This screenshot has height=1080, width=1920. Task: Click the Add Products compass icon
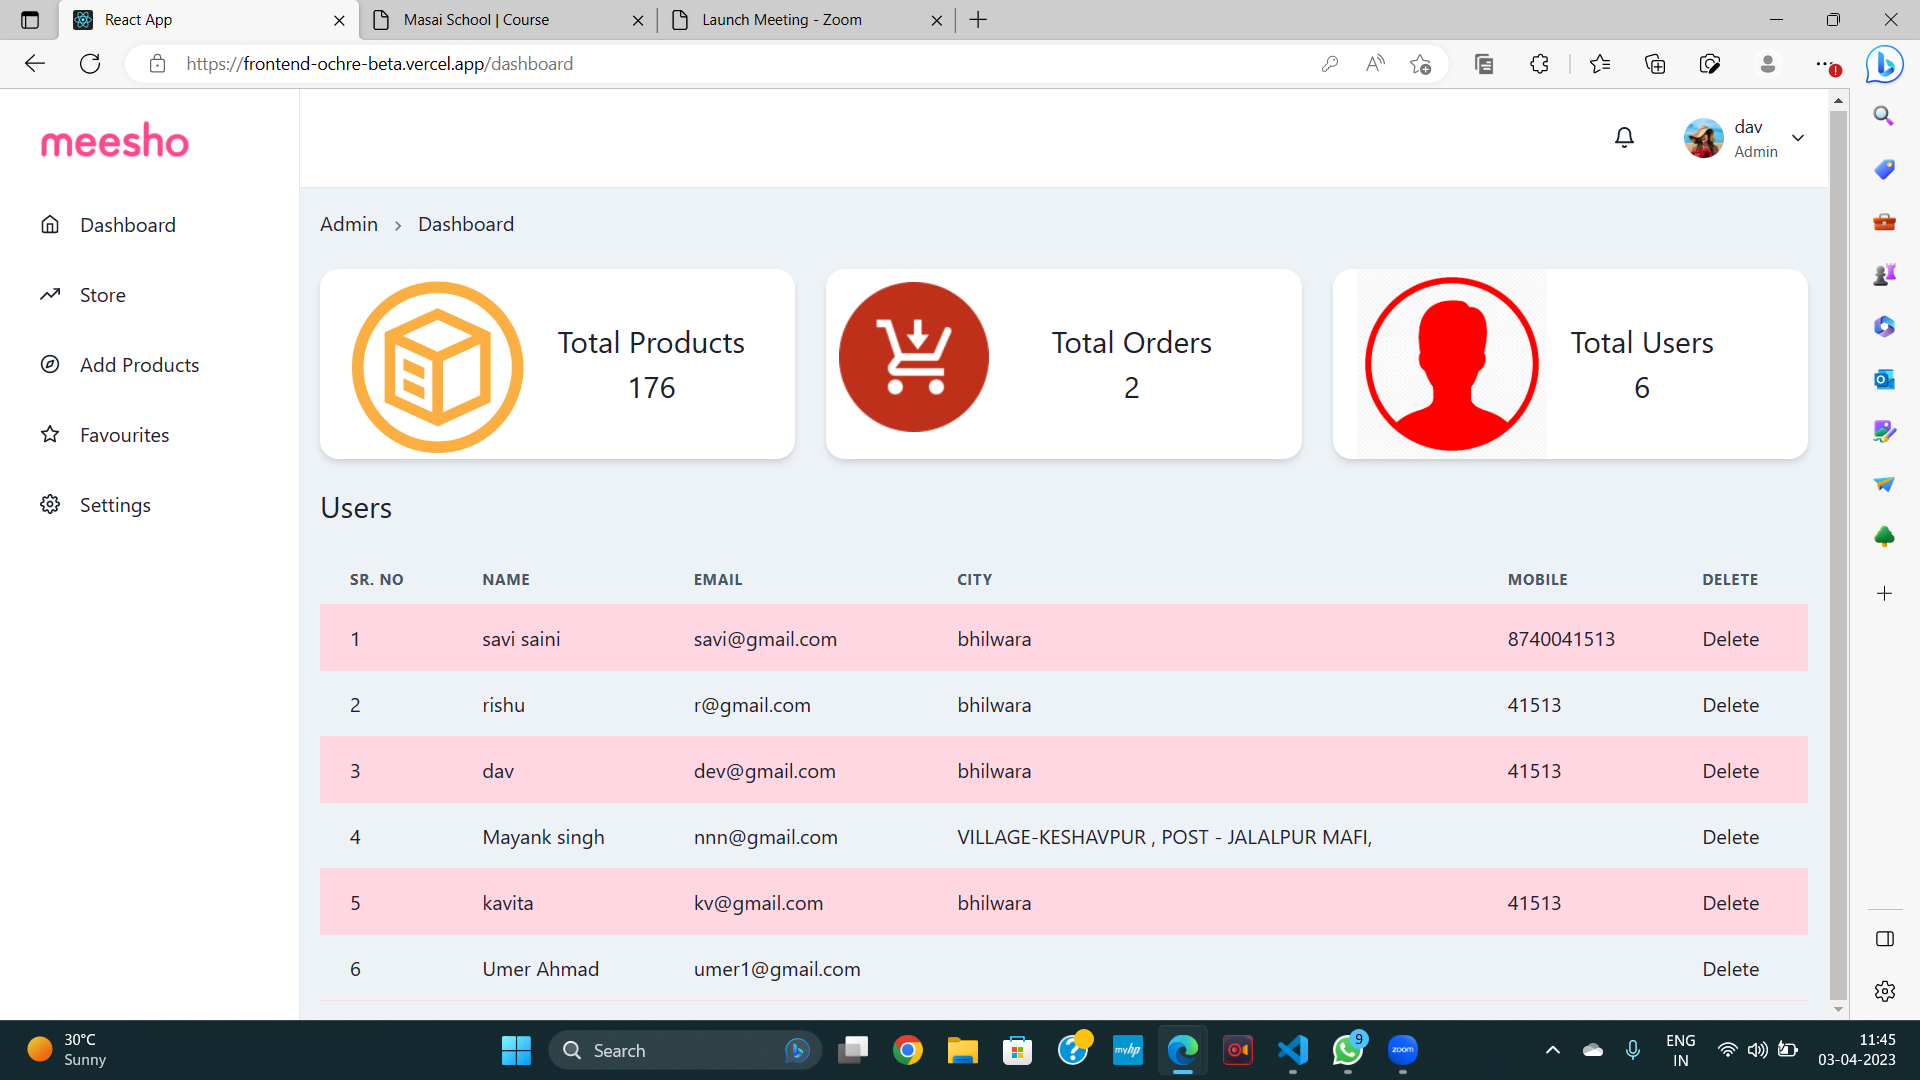point(50,365)
